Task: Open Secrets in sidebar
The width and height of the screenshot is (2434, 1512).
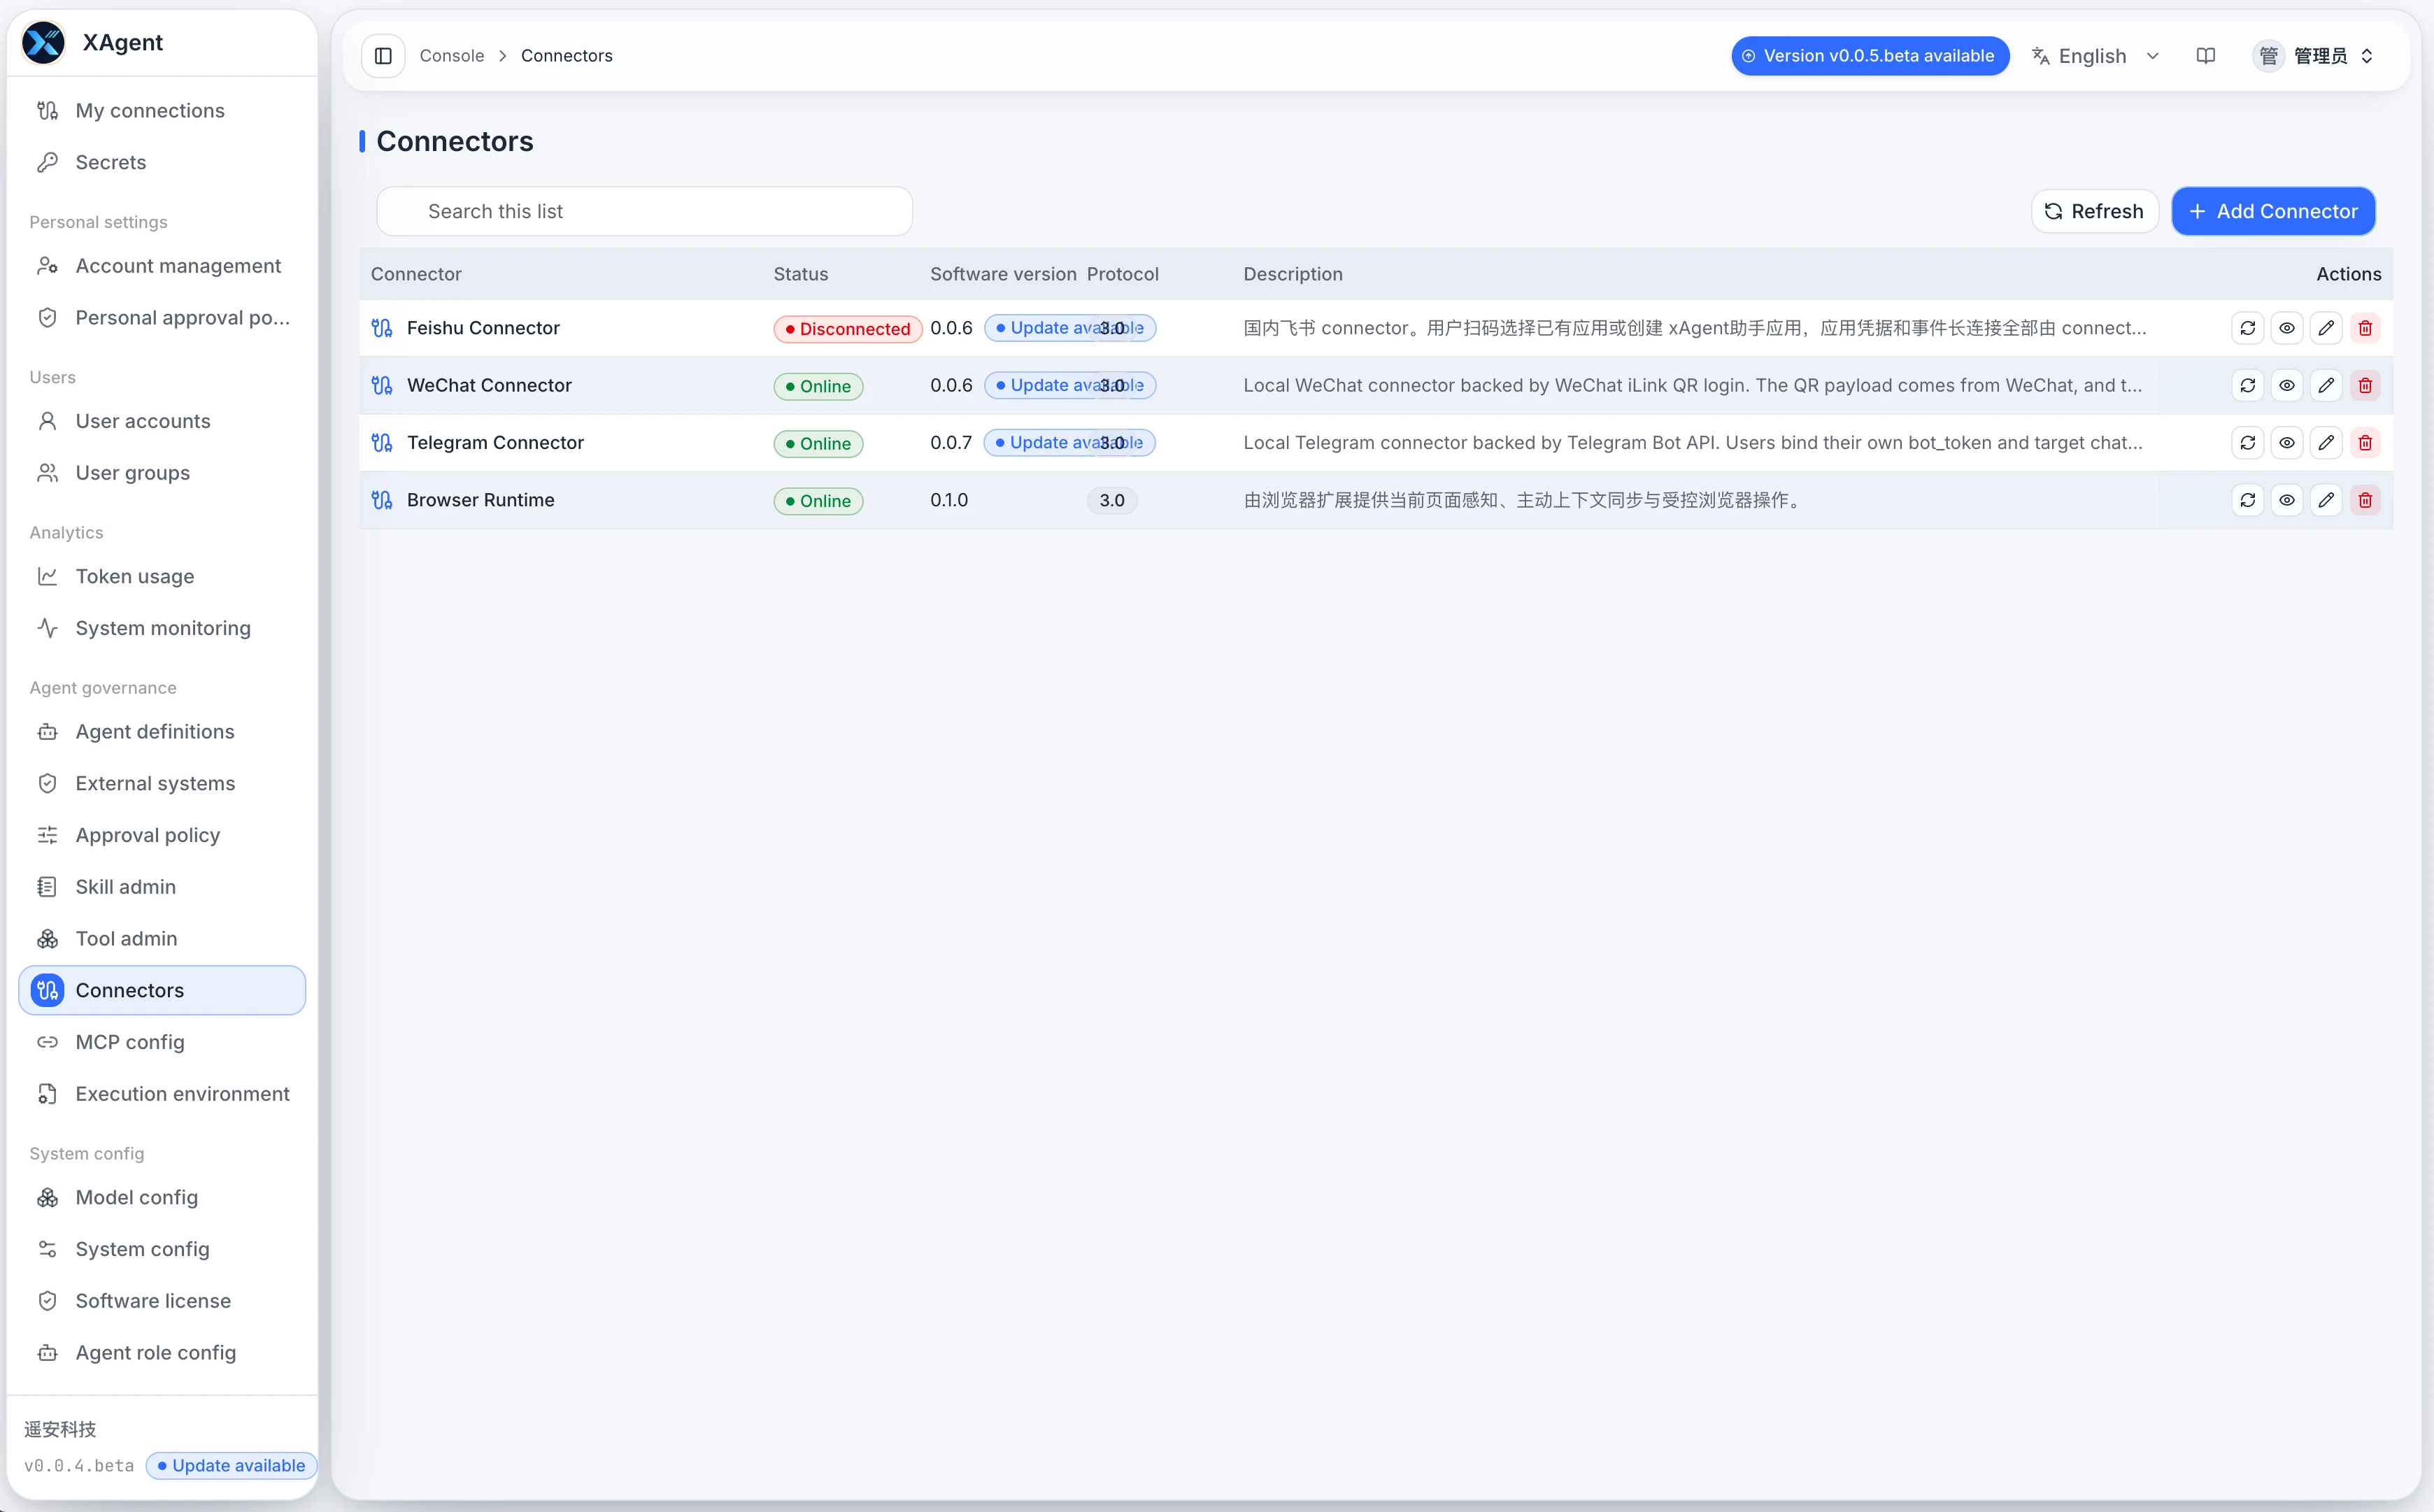Action: (x=162, y=162)
